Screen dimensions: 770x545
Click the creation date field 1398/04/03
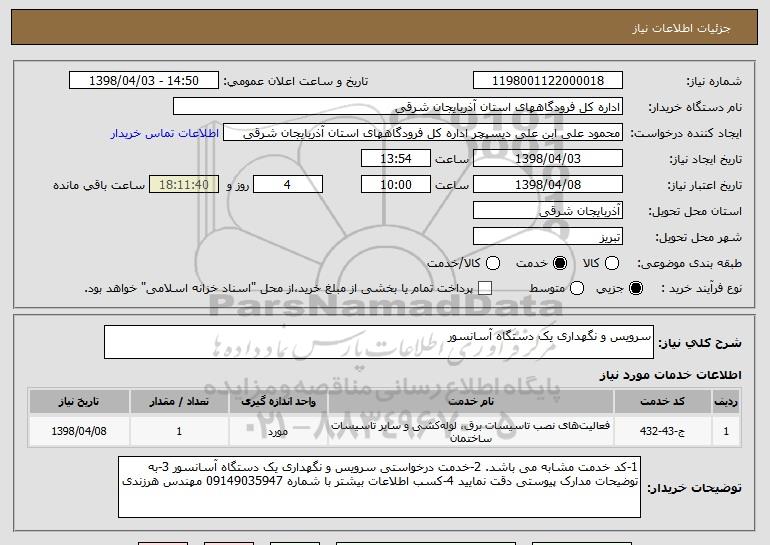pos(548,159)
